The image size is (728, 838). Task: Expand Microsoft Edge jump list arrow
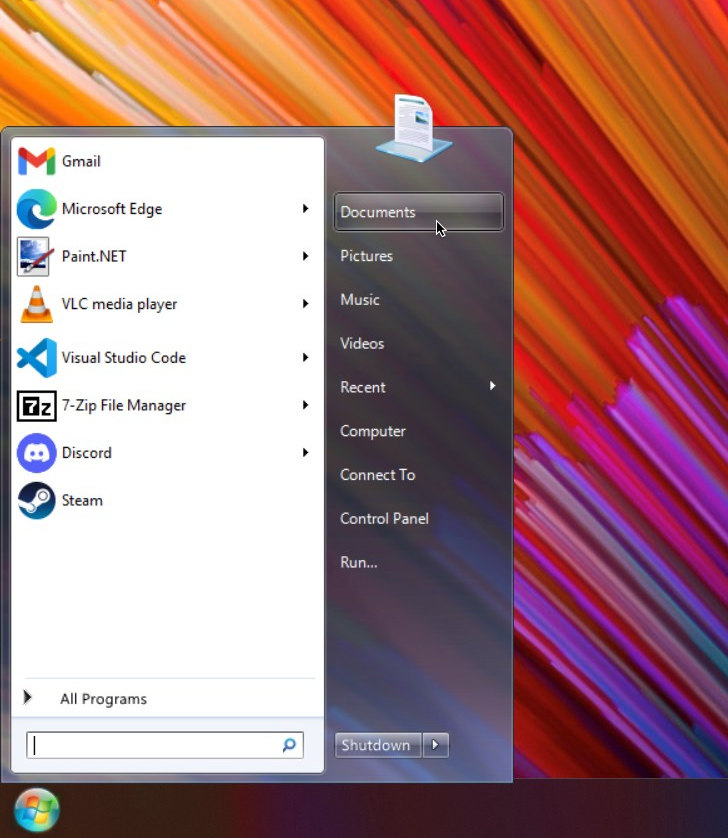305,208
